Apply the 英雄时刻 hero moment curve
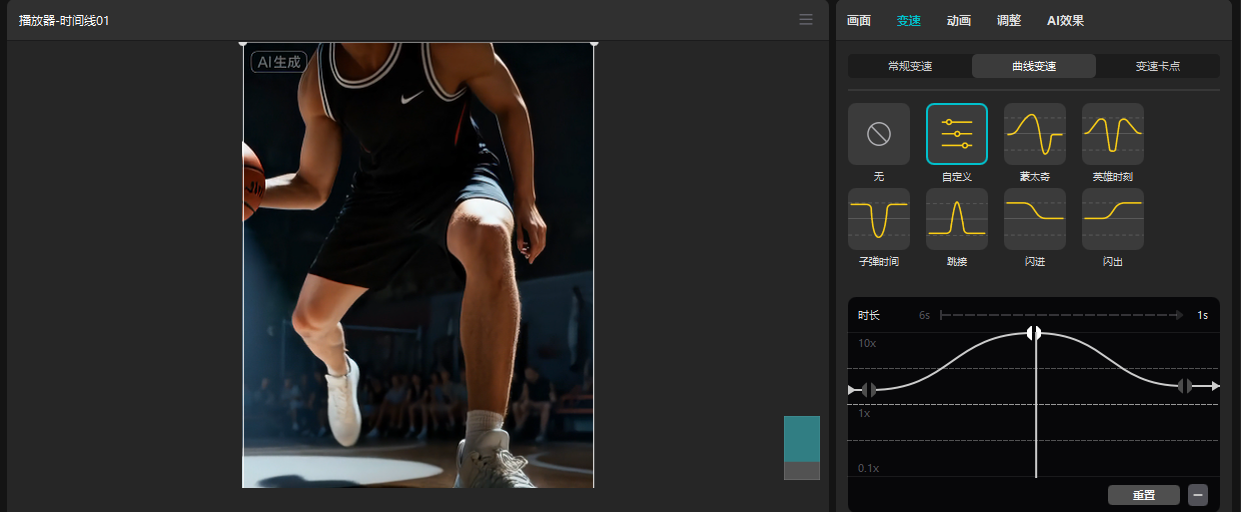 (x=1112, y=134)
